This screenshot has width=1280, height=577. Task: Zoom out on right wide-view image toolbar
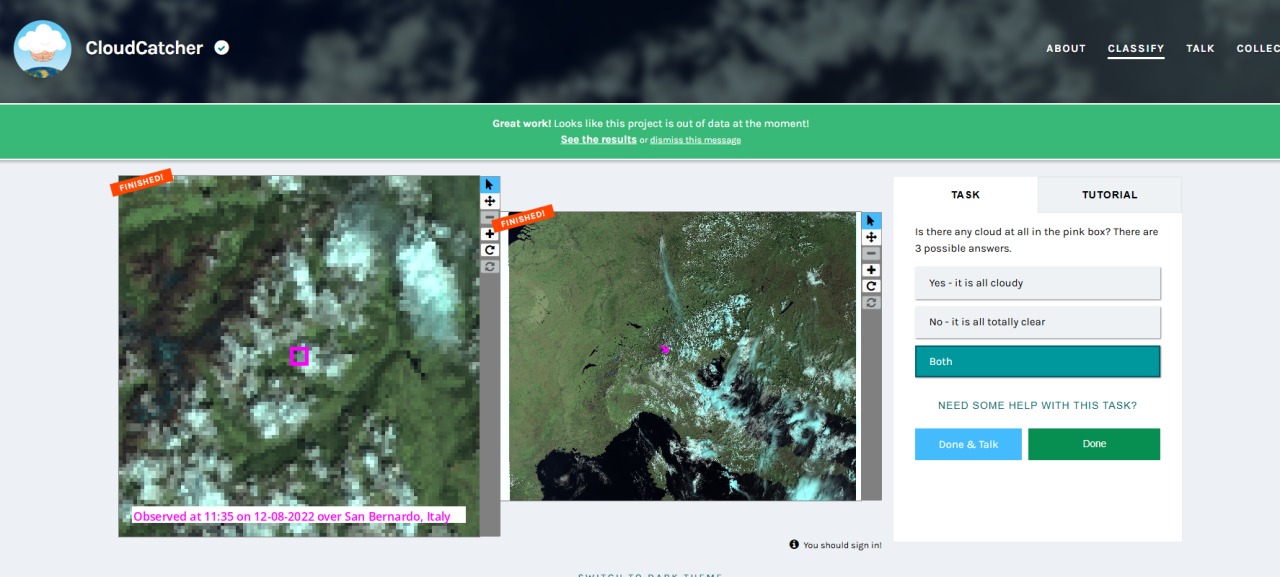click(871, 253)
